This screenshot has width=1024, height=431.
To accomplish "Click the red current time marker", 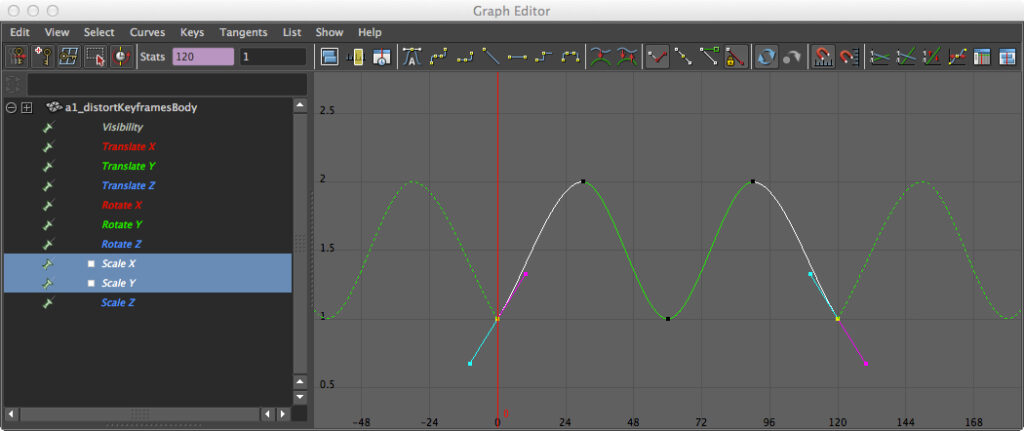I will [x=498, y=250].
